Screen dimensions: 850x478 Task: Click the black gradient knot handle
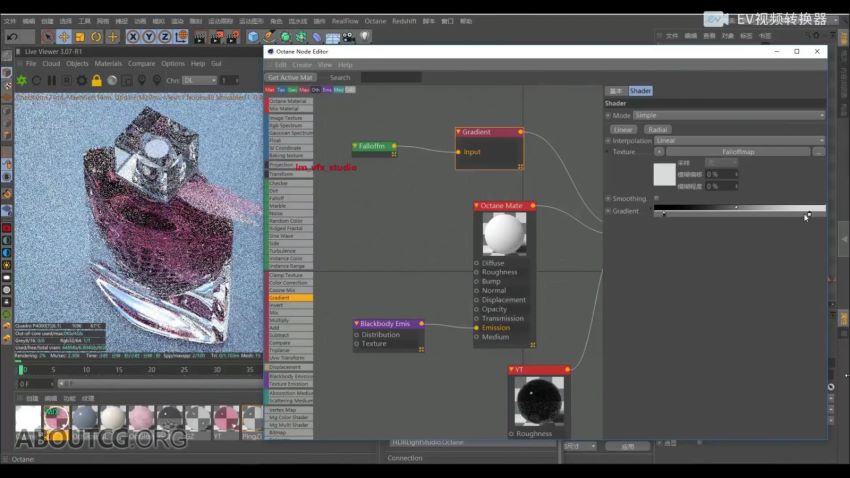coord(664,215)
